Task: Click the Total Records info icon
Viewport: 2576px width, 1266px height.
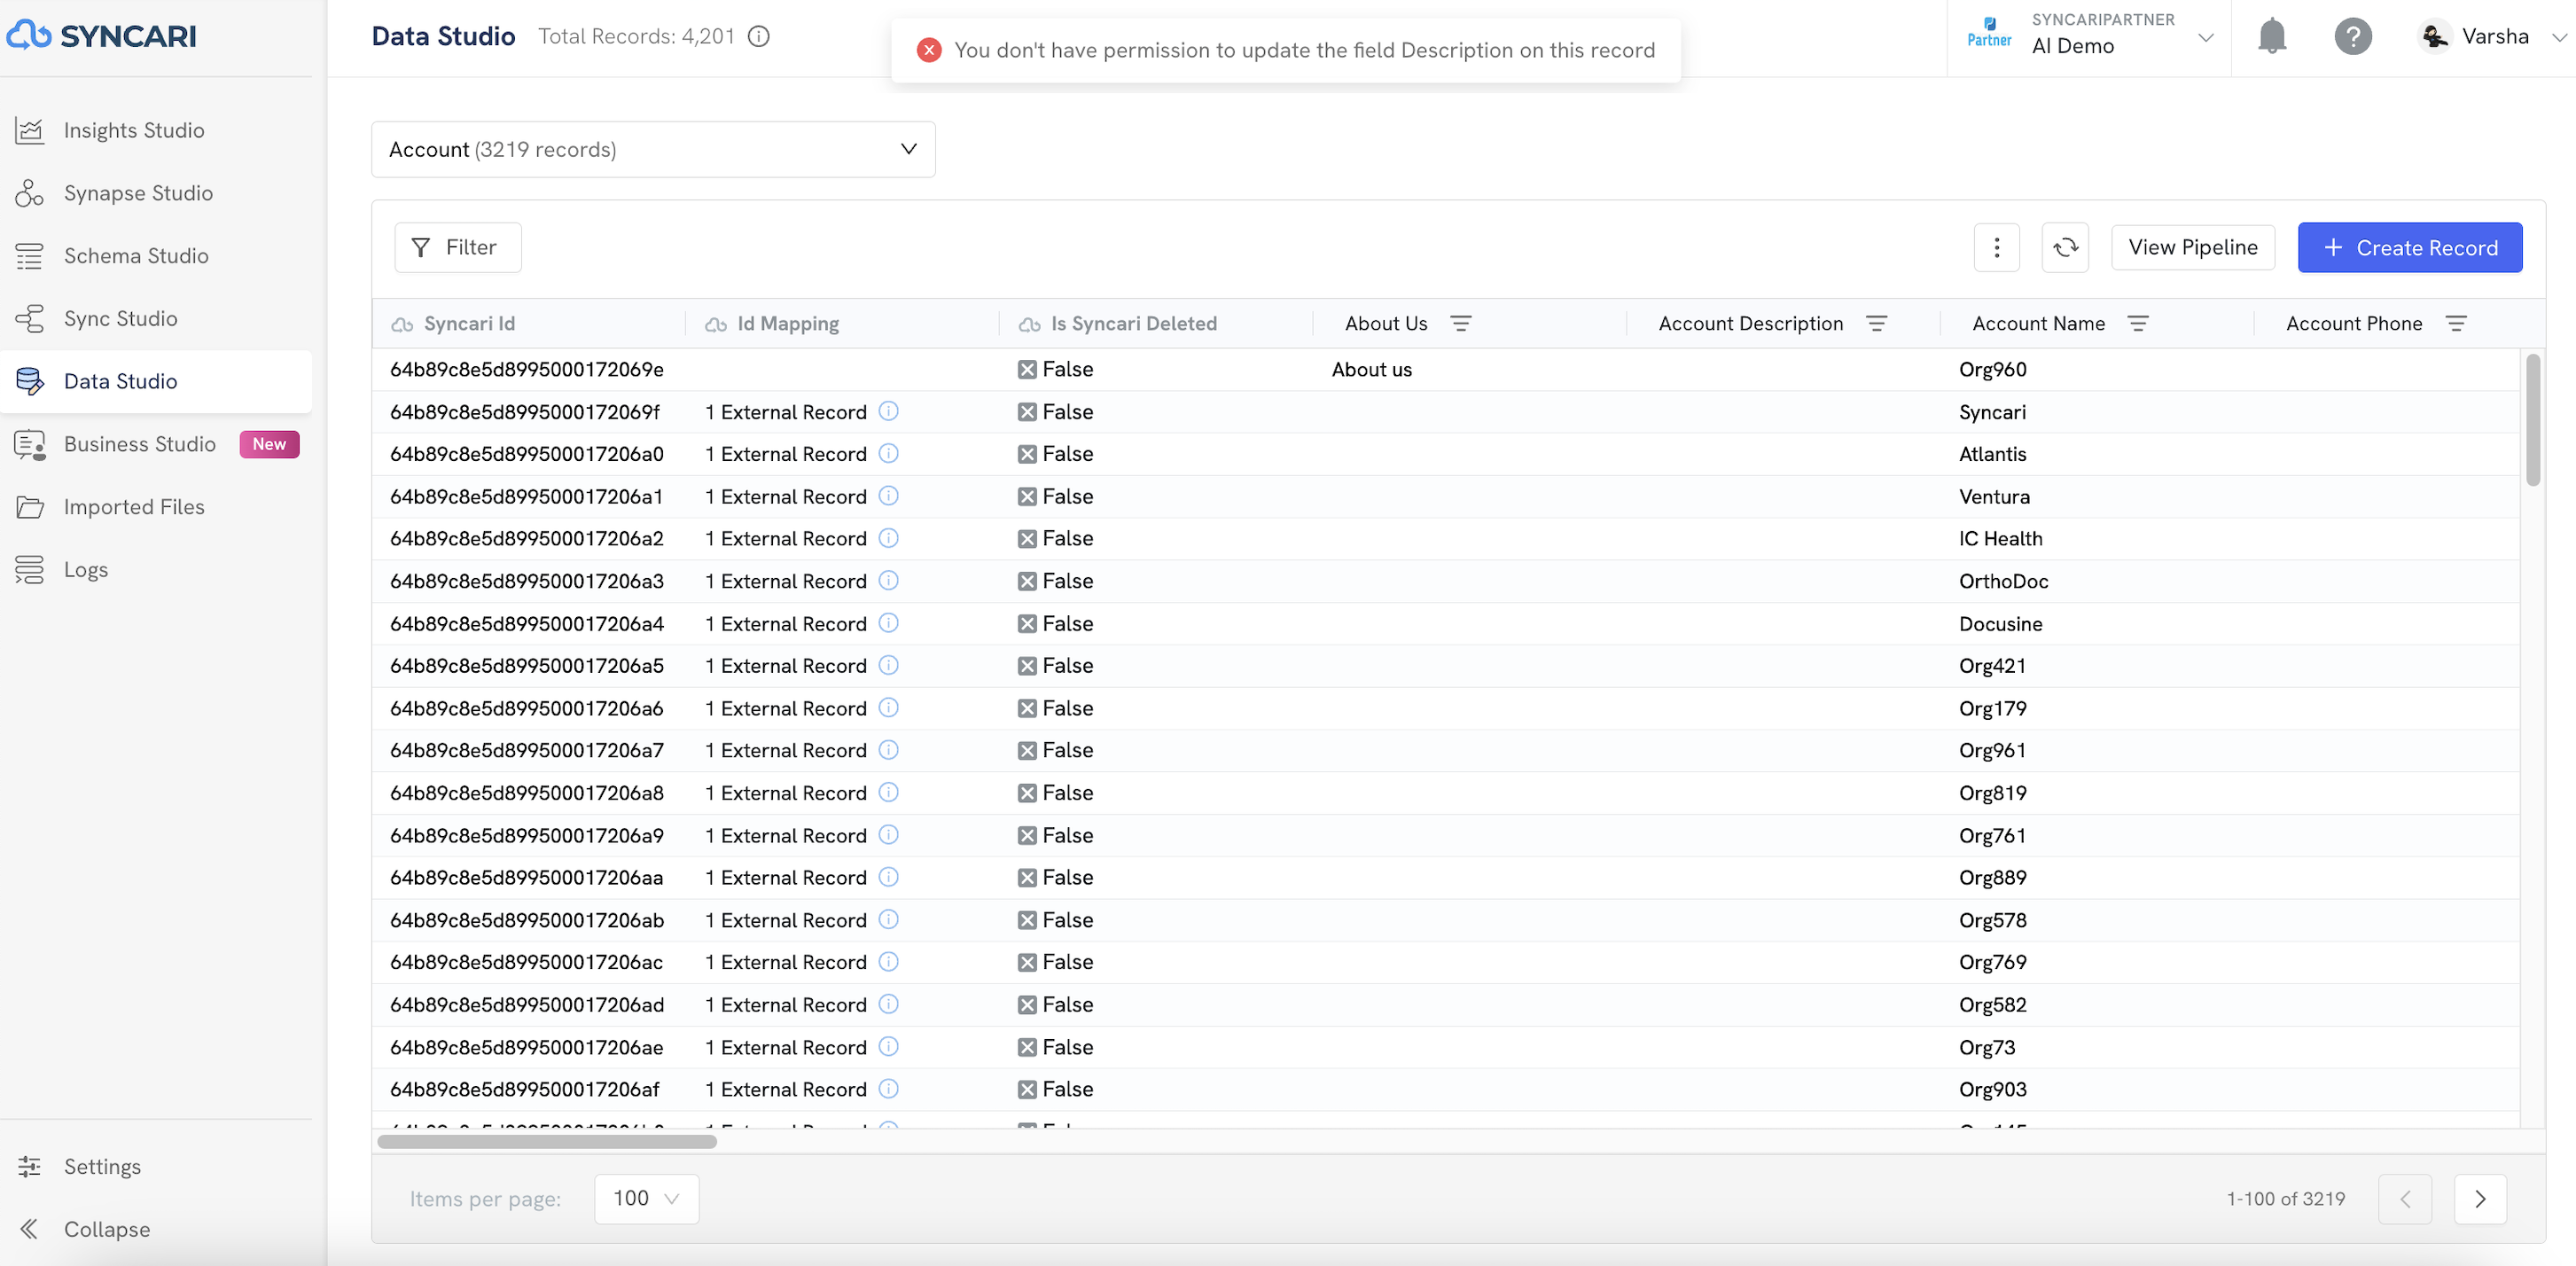Action: (759, 37)
